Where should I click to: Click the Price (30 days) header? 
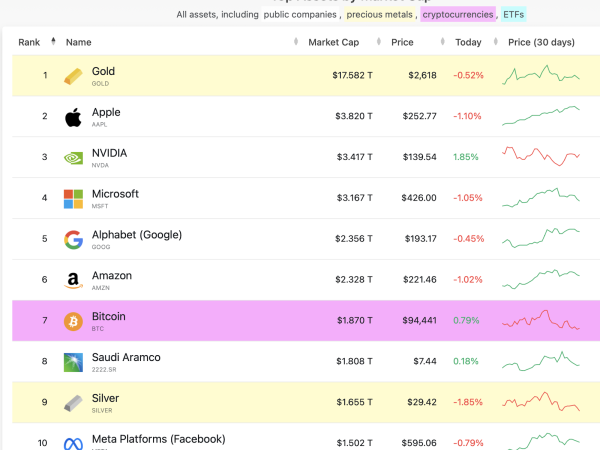(x=541, y=42)
